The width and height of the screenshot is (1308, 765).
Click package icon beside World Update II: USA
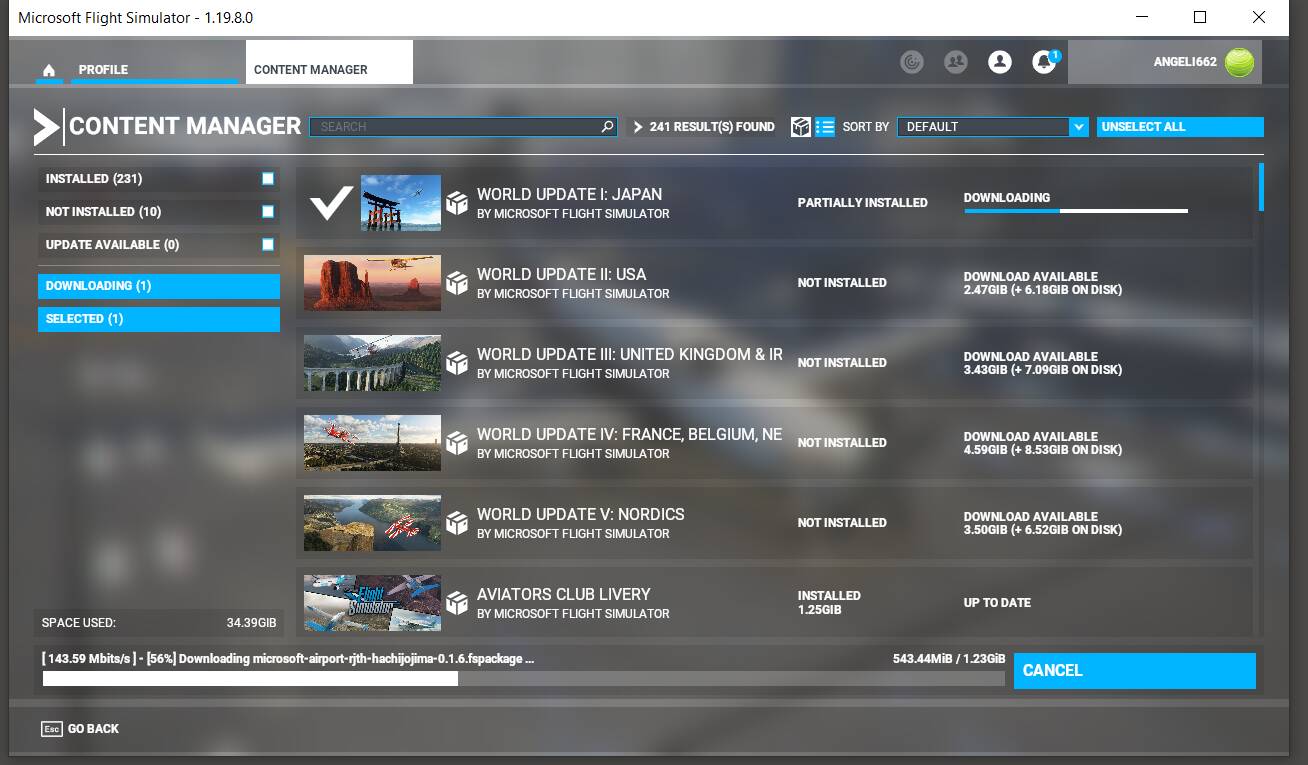click(x=457, y=283)
